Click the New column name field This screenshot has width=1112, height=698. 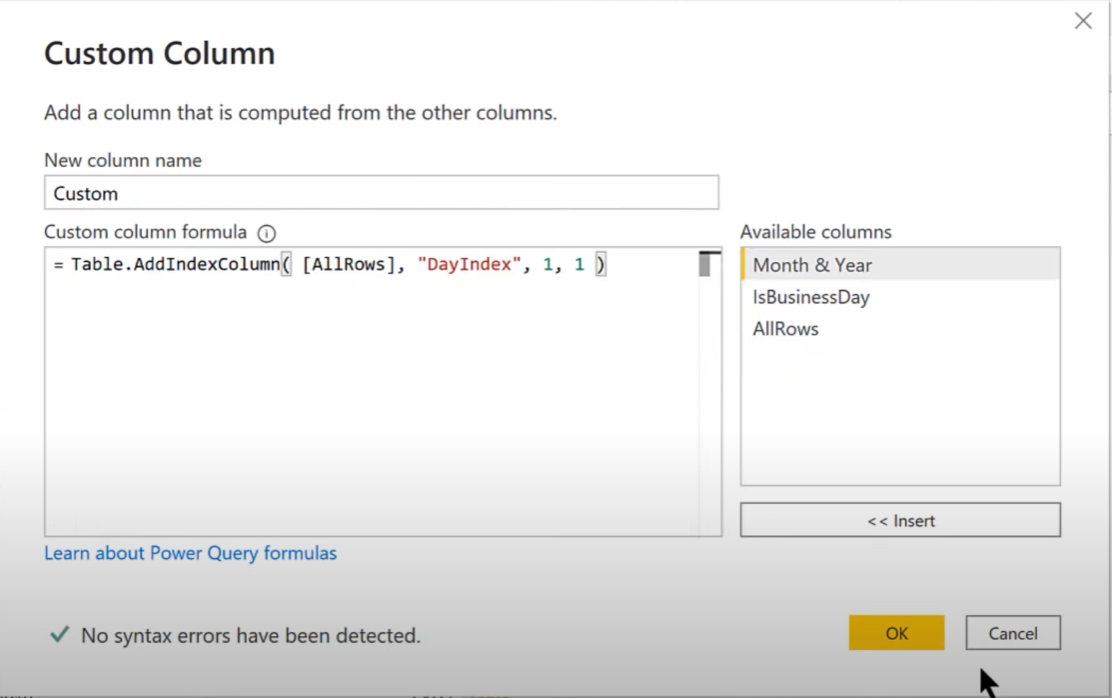(382, 193)
